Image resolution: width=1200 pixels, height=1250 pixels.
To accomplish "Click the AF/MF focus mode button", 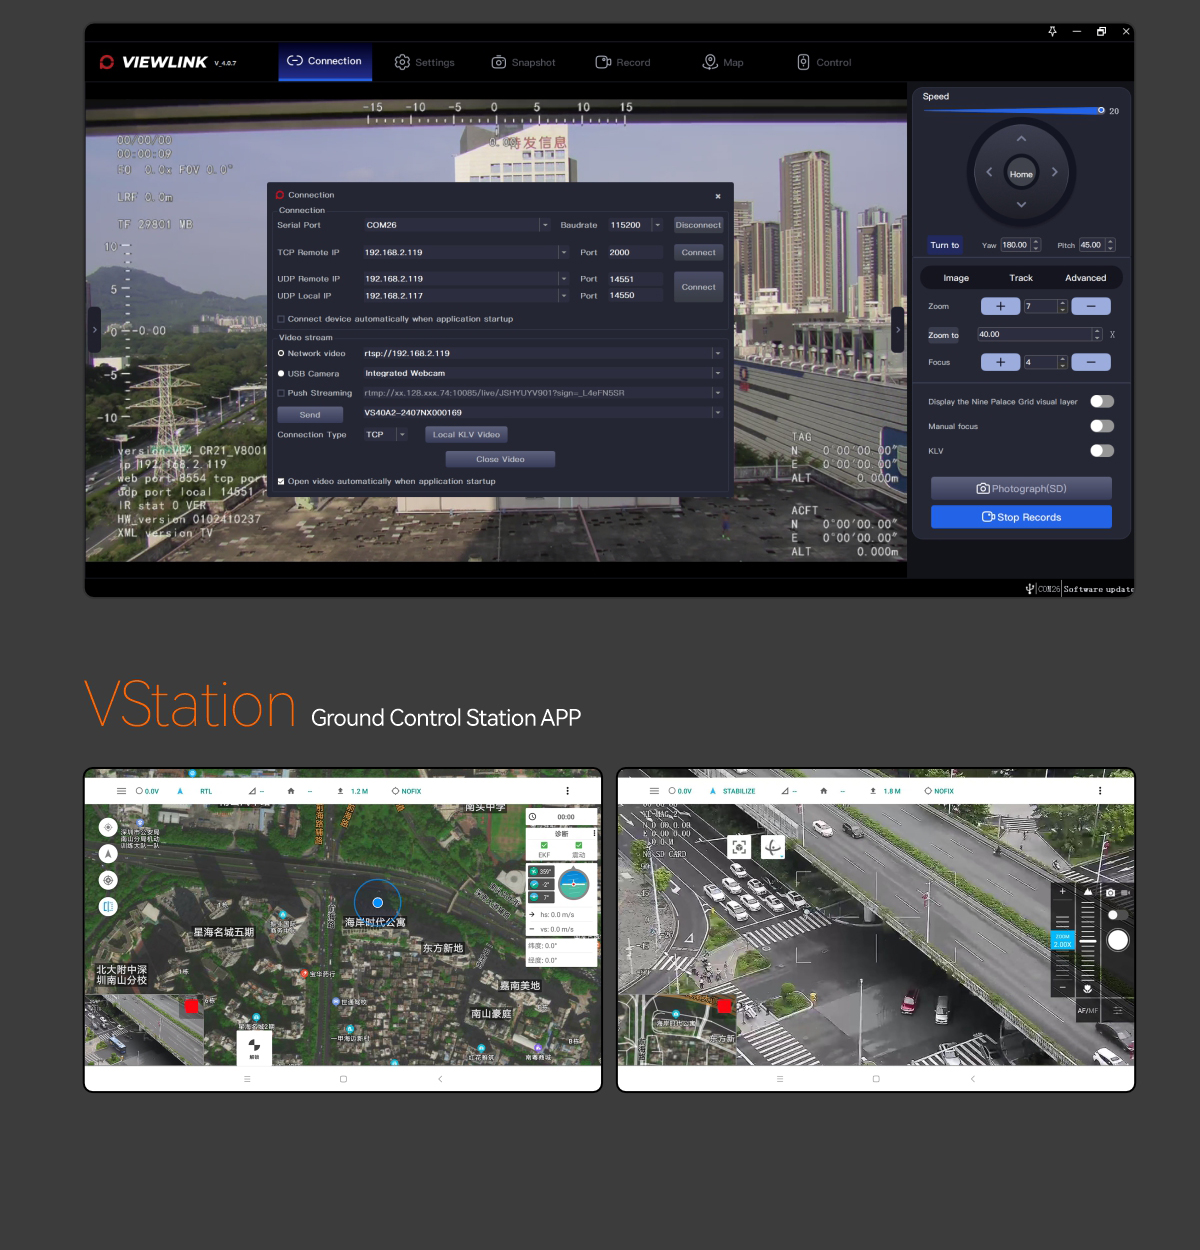I will pos(1087,1011).
